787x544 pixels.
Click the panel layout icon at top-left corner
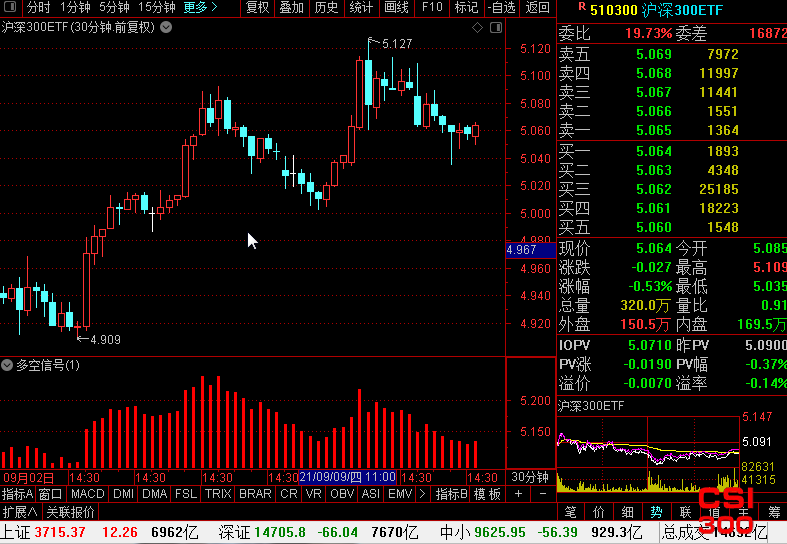pyautogui.click(x=10, y=7)
